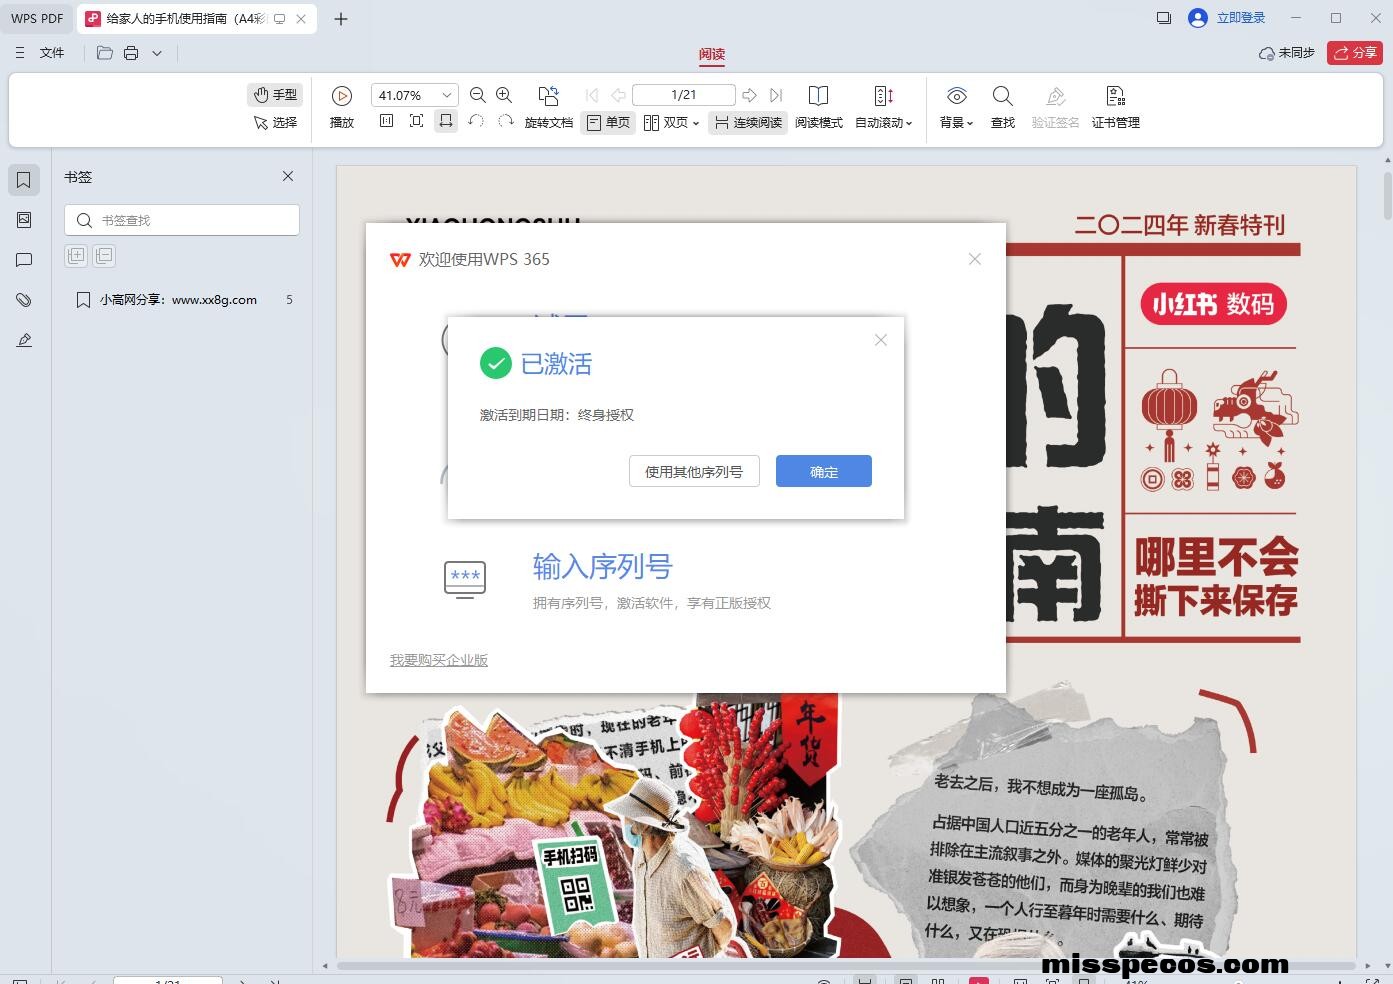1393x984 pixels.
Task: Open the comments sidebar panel icon
Action: click(x=24, y=260)
